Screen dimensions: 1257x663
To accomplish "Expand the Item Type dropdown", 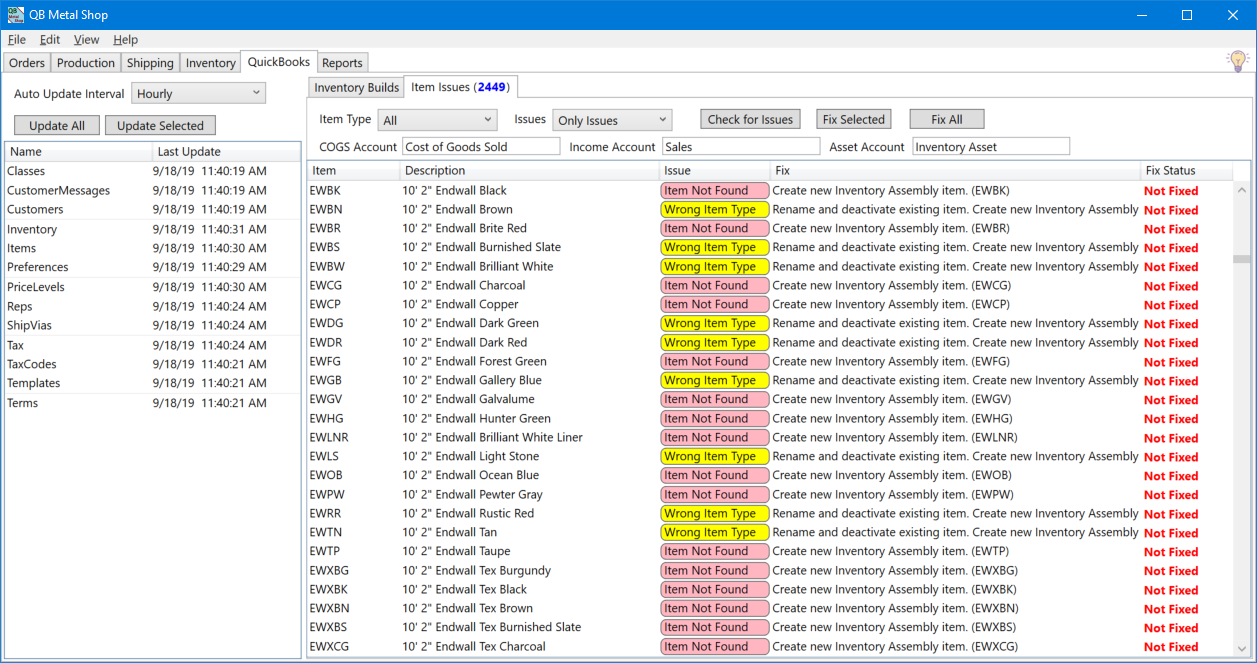I will [437, 120].
